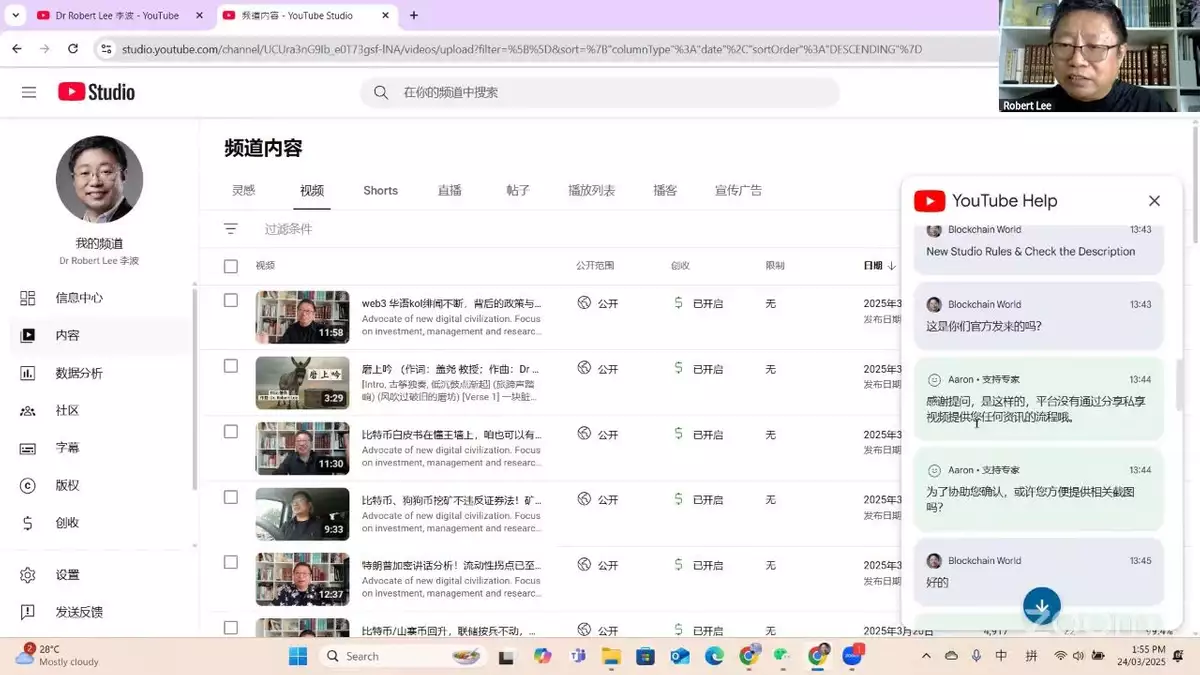Screen dimensions: 1200x675
Task: Open the 设置 settings gear icon
Action: [28, 575]
